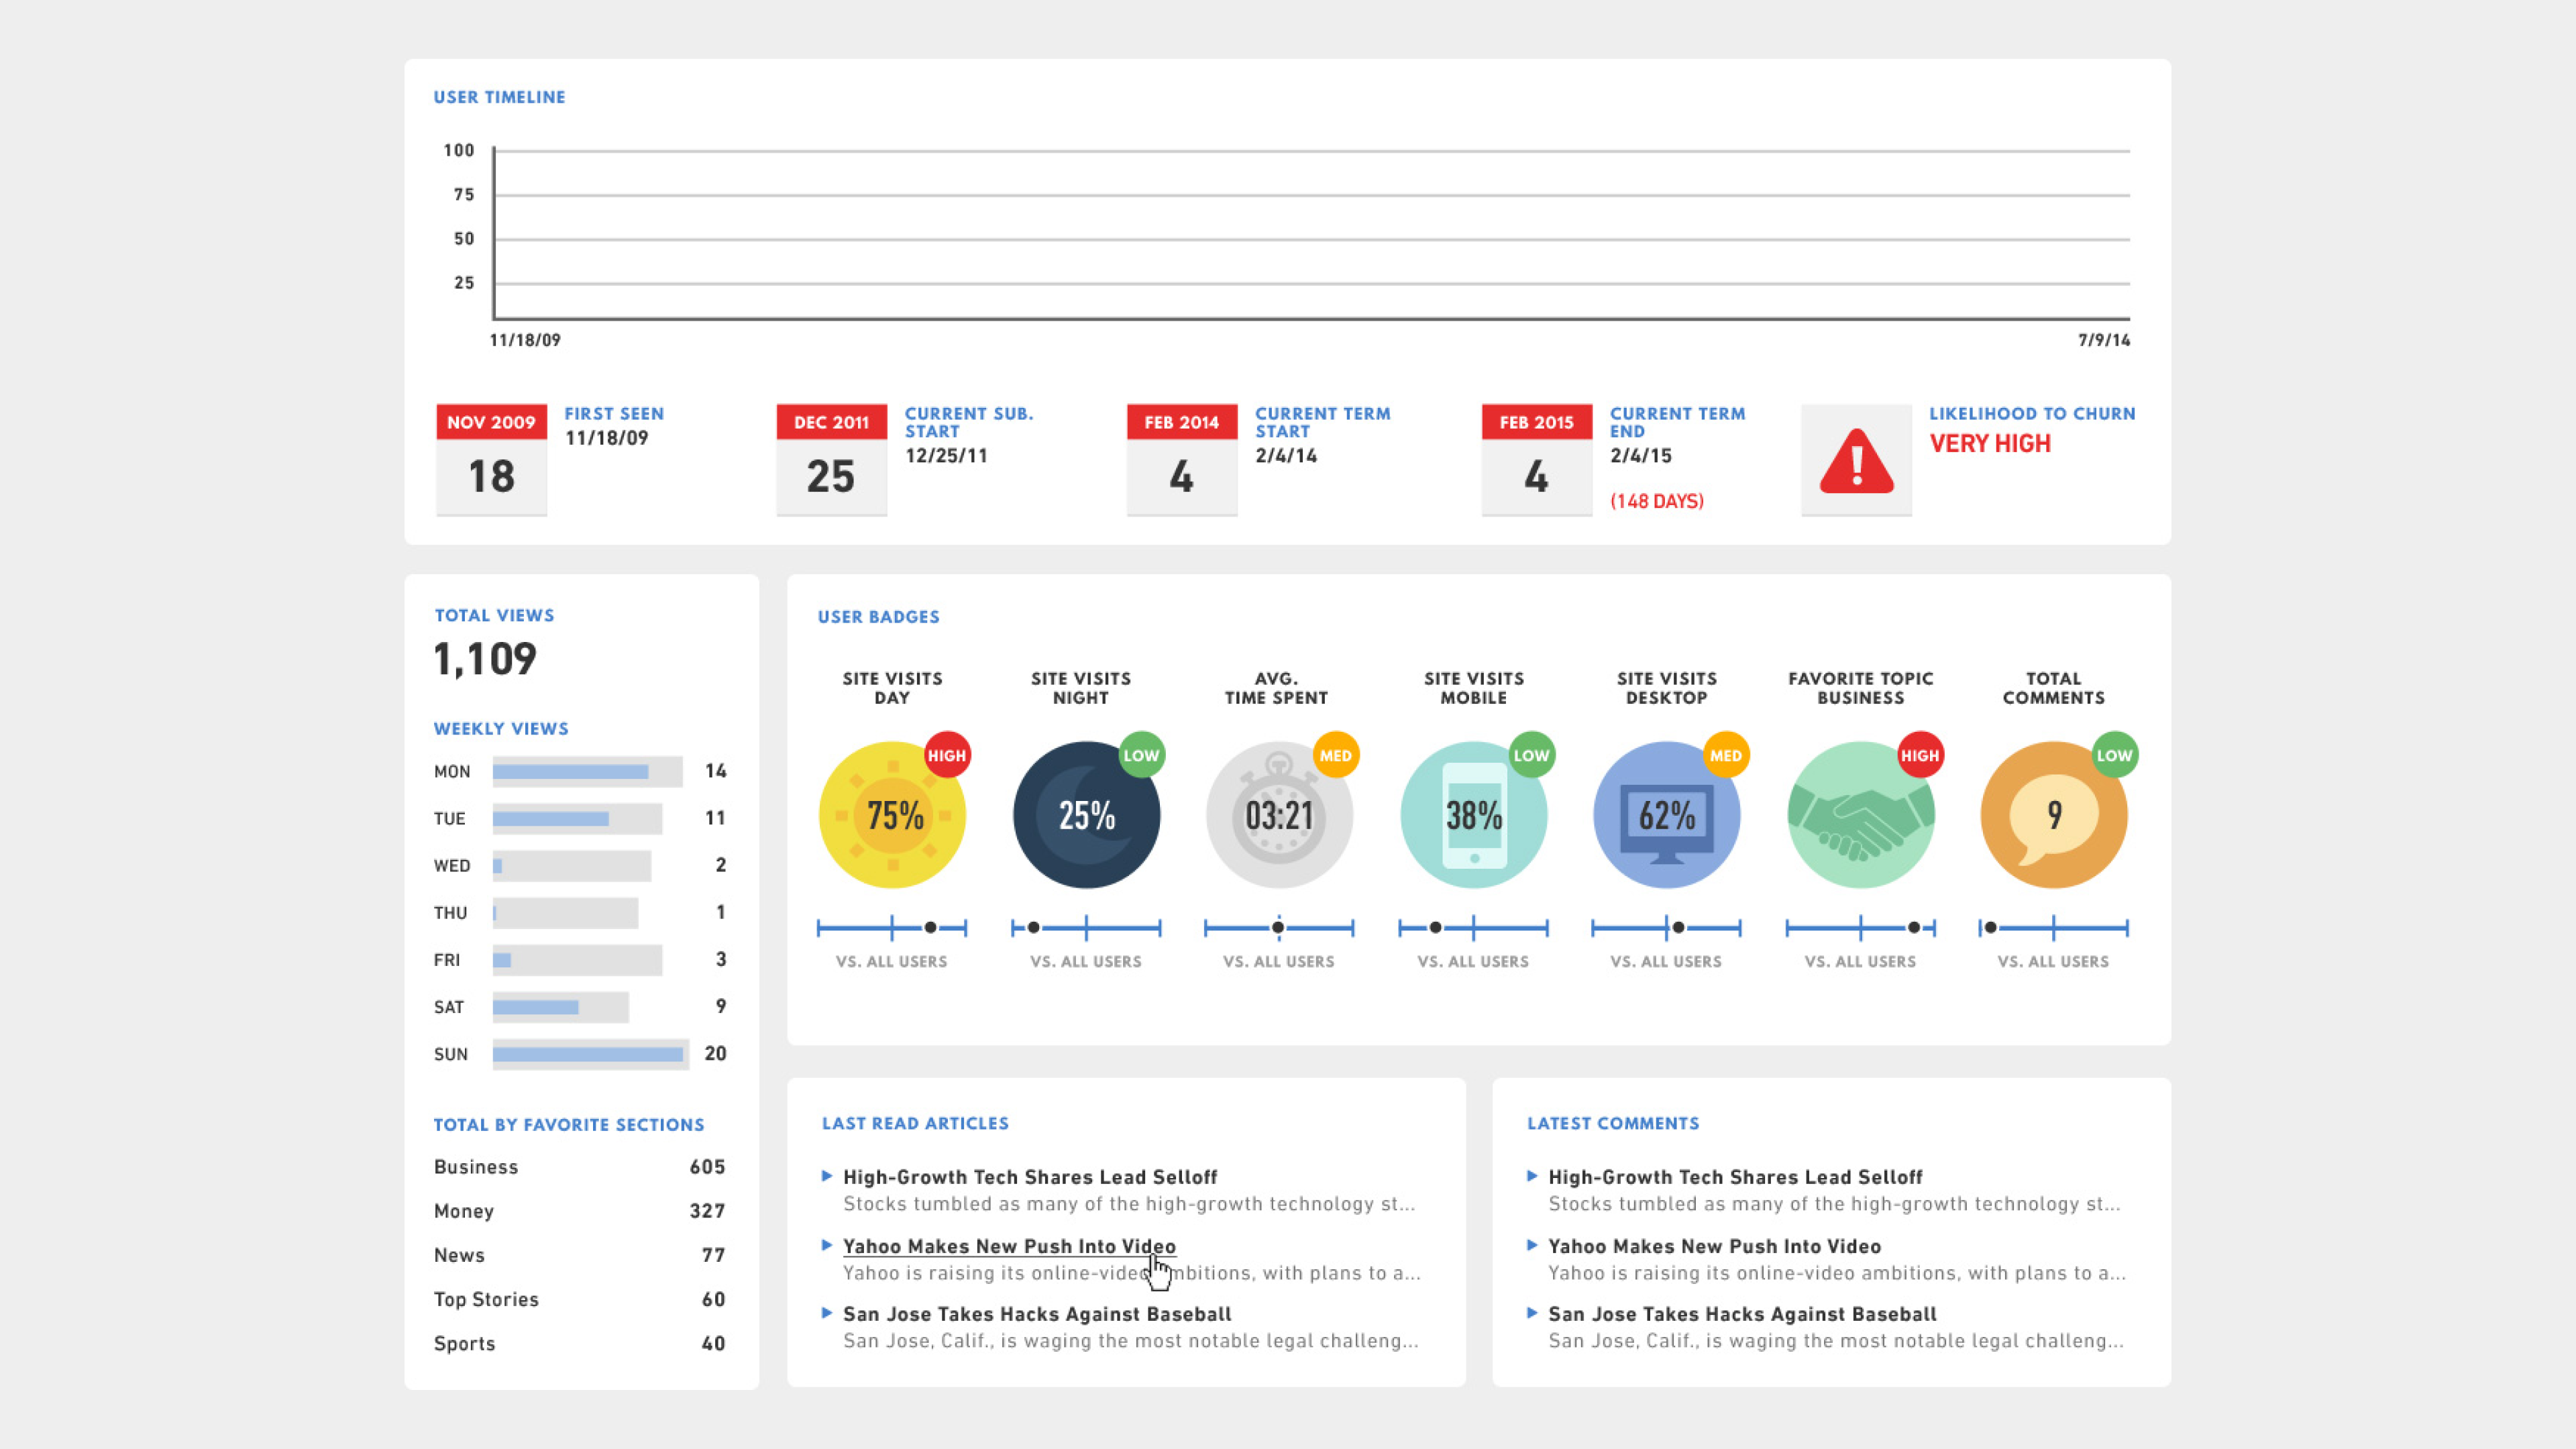
Task: Click the HIGH tag on Site Visits Day badge
Action: point(946,756)
